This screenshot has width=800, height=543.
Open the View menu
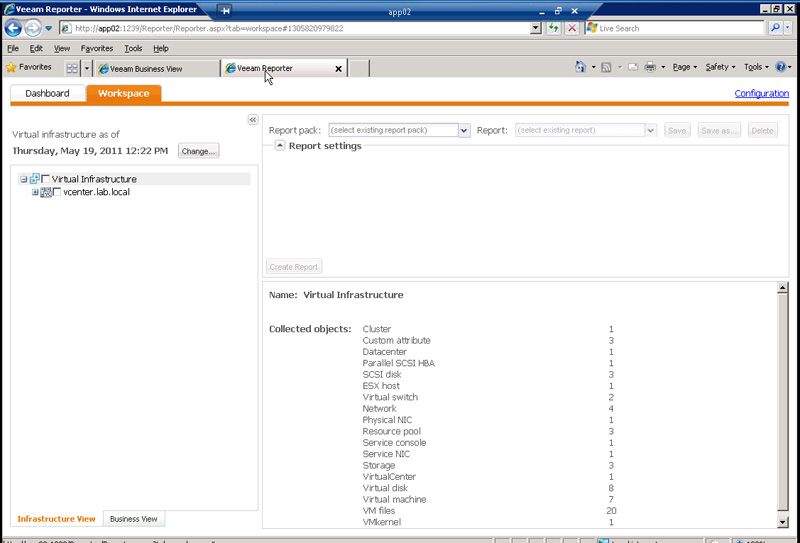[62, 48]
